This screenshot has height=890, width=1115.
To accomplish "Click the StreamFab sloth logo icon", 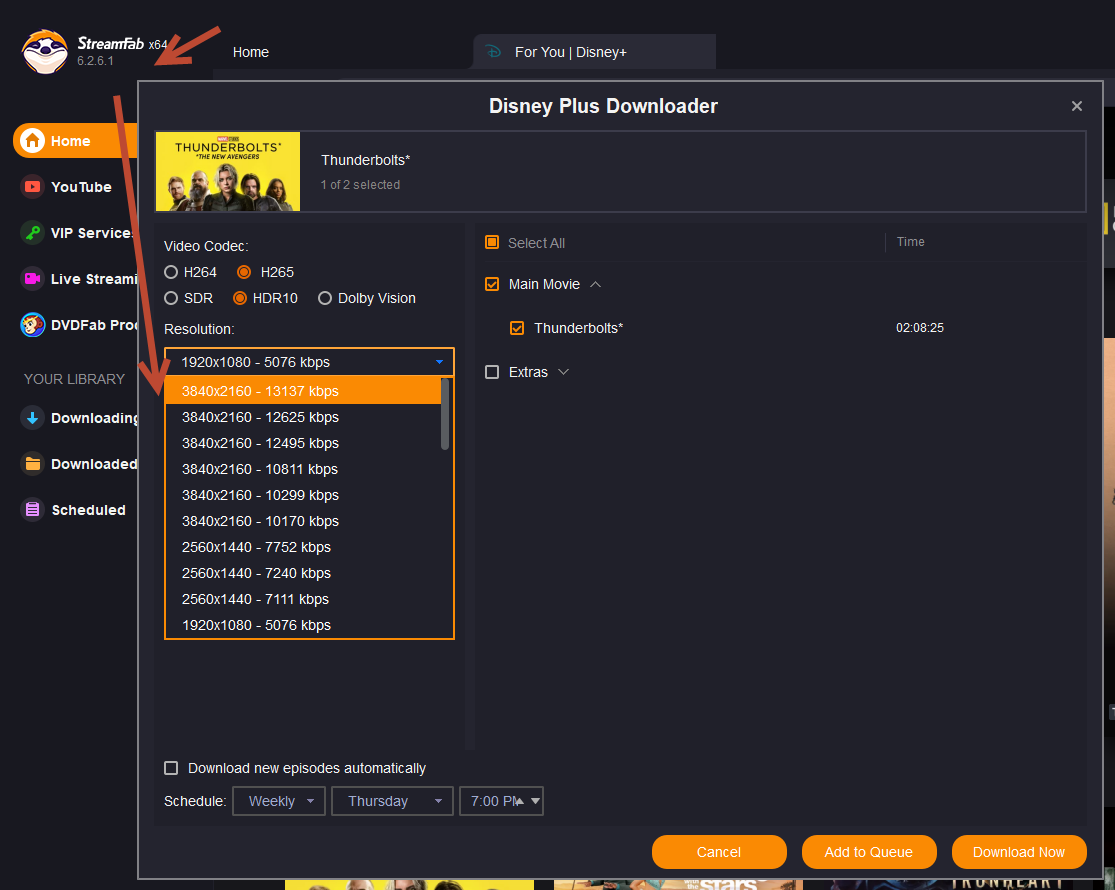I will pyautogui.click(x=45, y=51).
